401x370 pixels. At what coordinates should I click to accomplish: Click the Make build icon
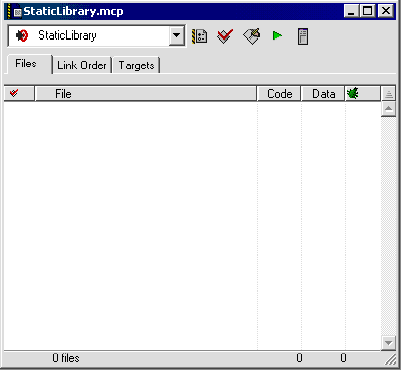pyautogui.click(x=251, y=36)
